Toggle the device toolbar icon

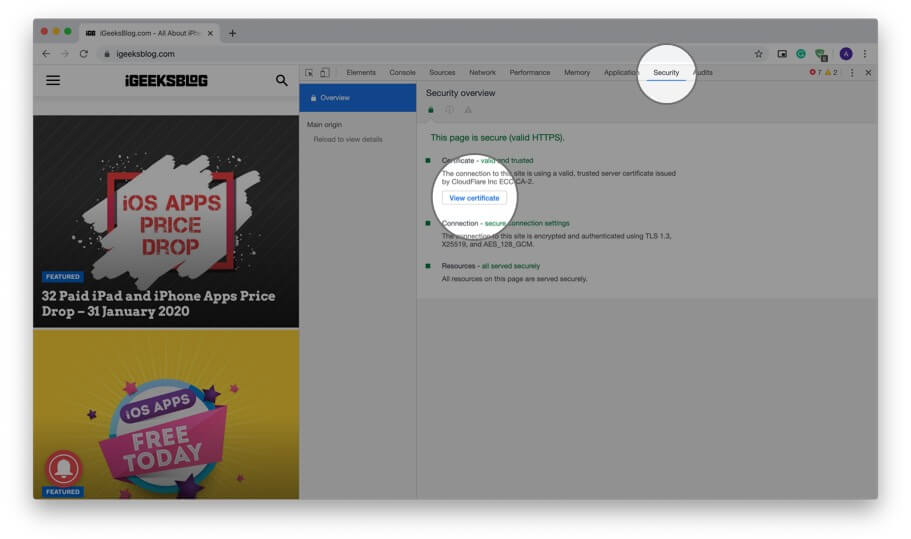pyautogui.click(x=325, y=73)
